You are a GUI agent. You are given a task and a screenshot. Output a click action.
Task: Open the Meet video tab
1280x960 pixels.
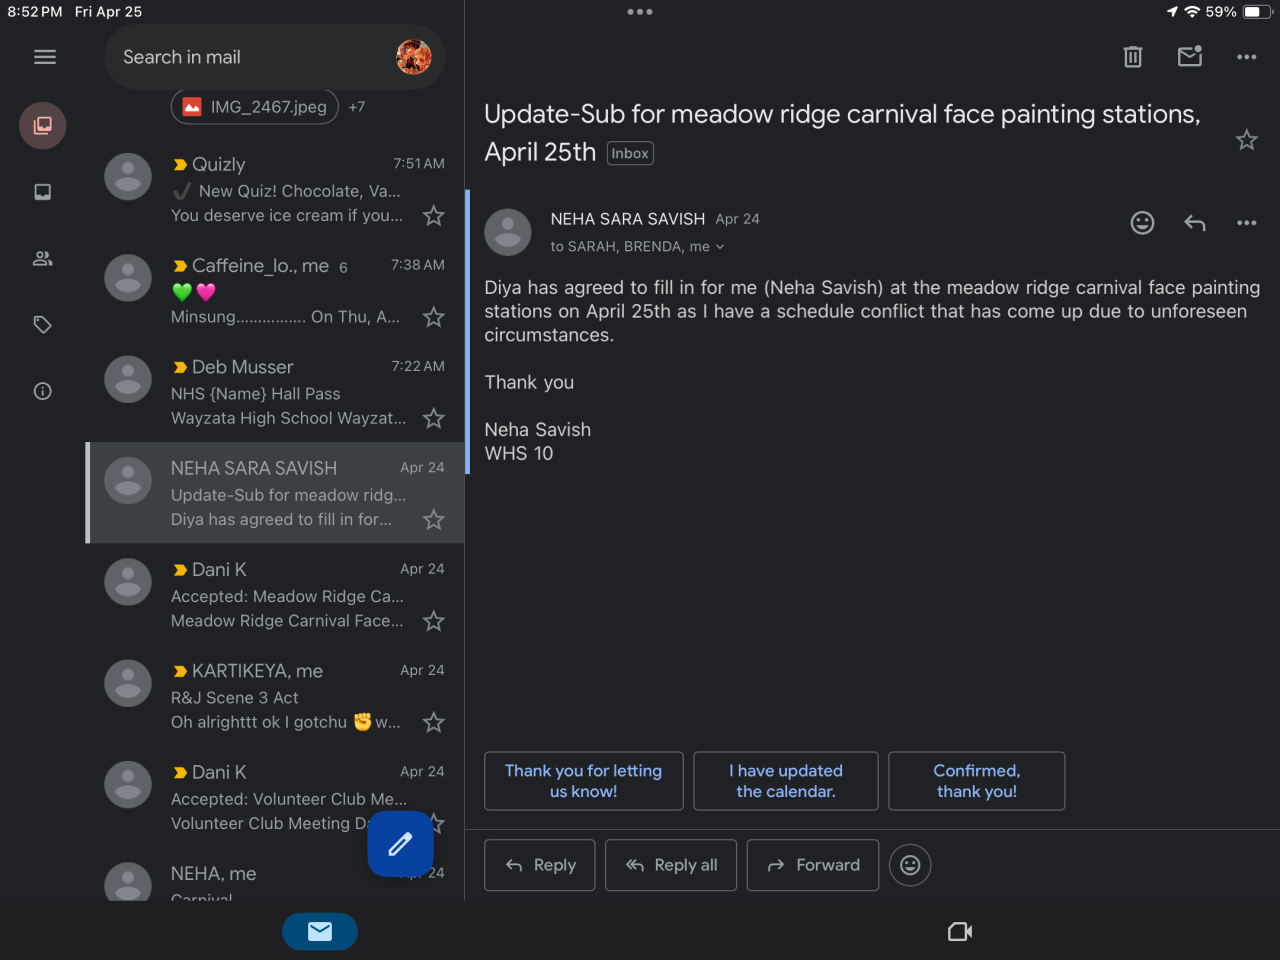click(x=960, y=932)
